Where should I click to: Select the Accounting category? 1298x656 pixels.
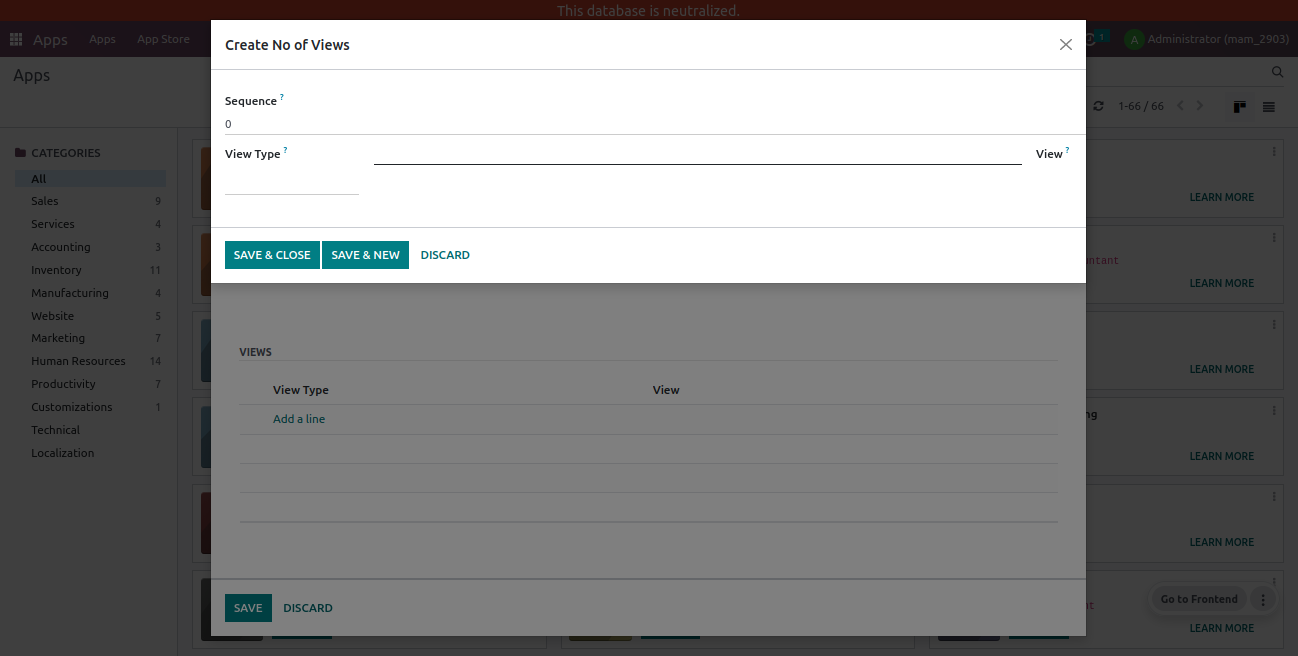pos(90,247)
